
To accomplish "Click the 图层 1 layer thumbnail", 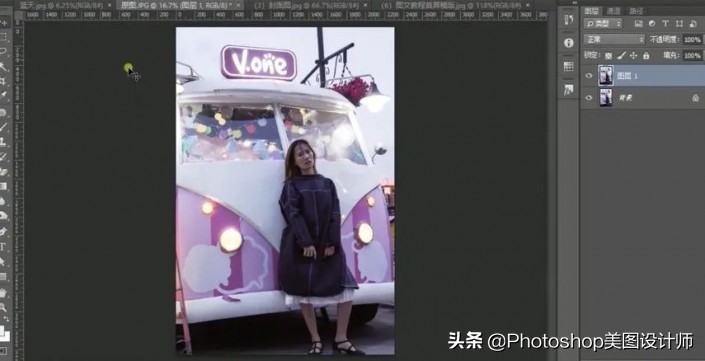I will [x=606, y=76].
